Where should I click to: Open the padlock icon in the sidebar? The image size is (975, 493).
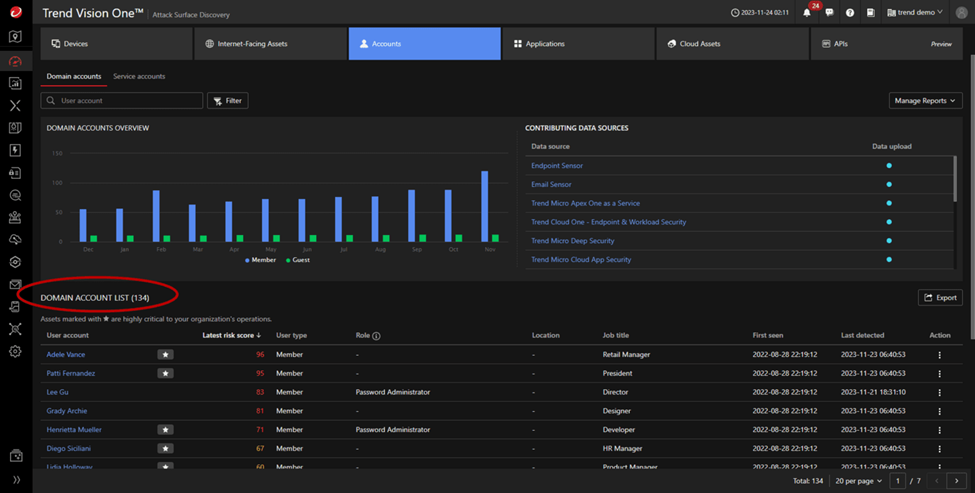tap(16, 173)
